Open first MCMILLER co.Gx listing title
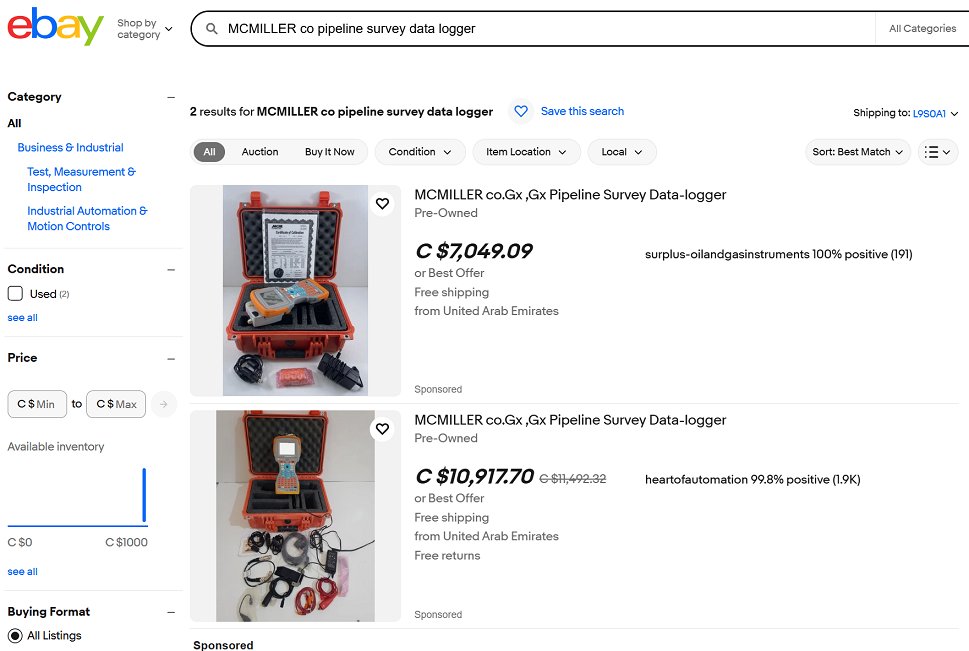Viewport: 969px width, 651px height. (x=570, y=195)
